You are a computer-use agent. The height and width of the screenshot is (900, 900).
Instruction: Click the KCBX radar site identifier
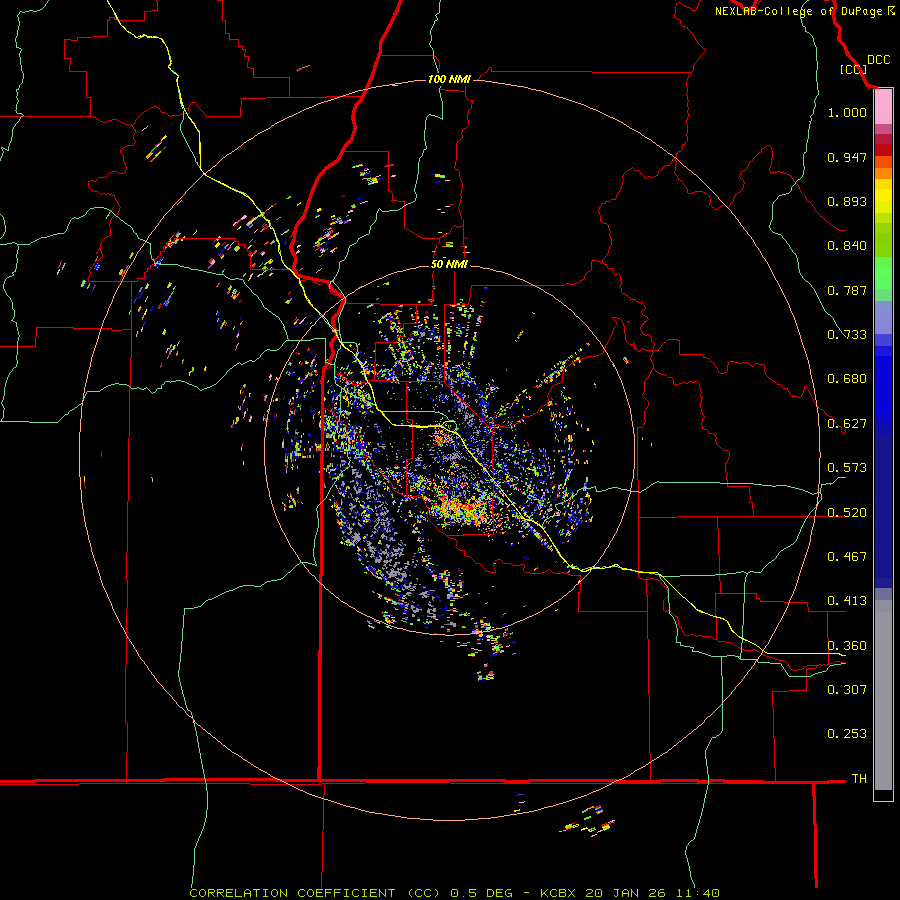558,893
